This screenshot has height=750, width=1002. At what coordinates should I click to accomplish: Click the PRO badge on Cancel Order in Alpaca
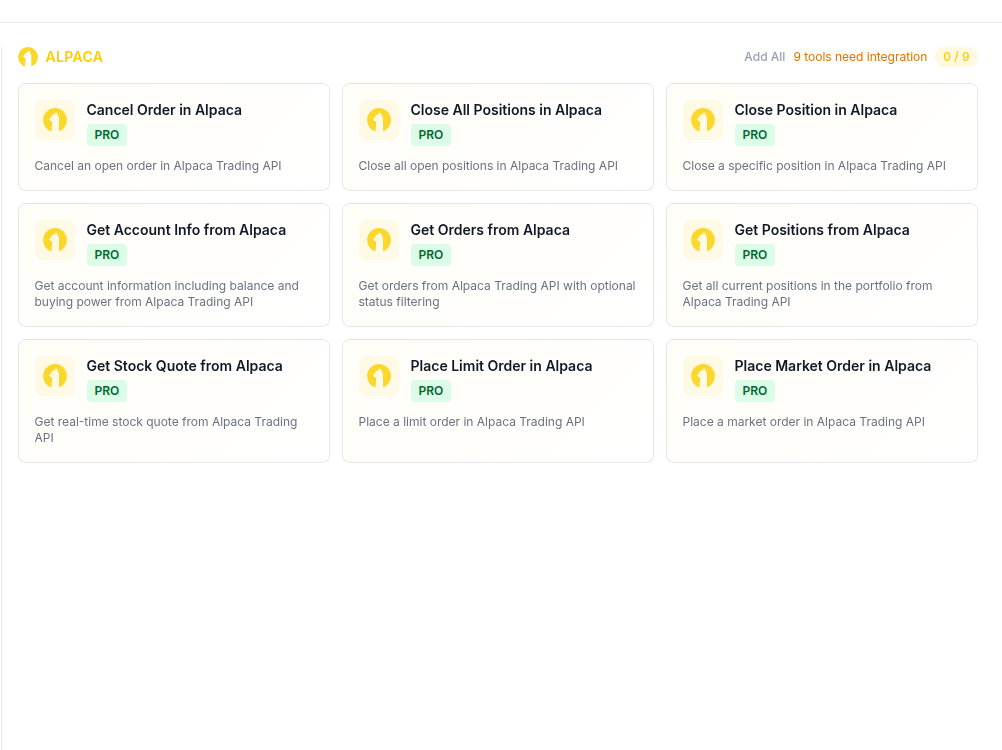point(107,134)
